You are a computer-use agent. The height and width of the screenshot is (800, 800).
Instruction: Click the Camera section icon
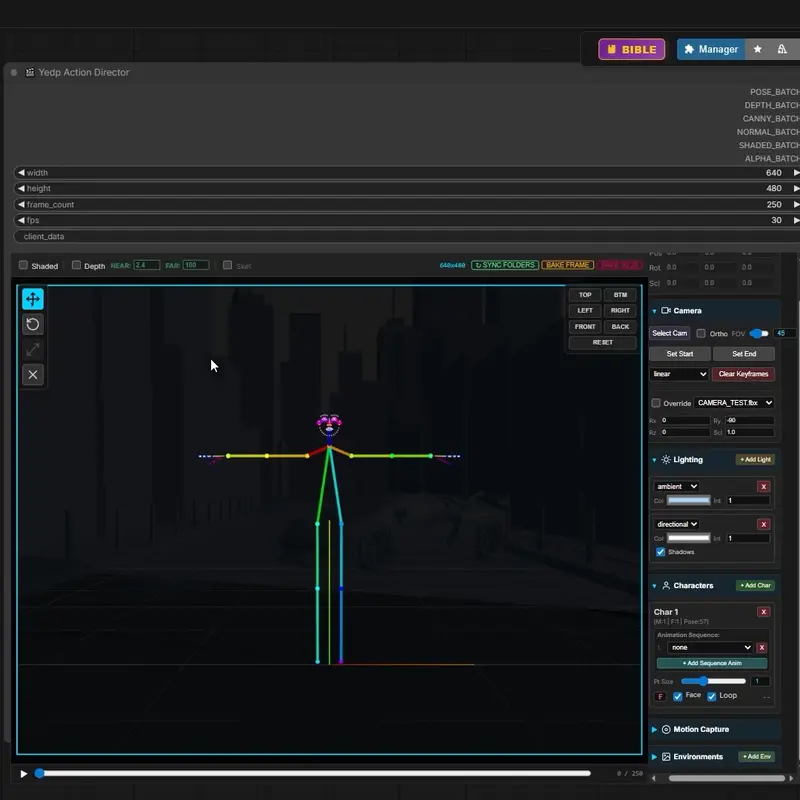pos(666,311)
